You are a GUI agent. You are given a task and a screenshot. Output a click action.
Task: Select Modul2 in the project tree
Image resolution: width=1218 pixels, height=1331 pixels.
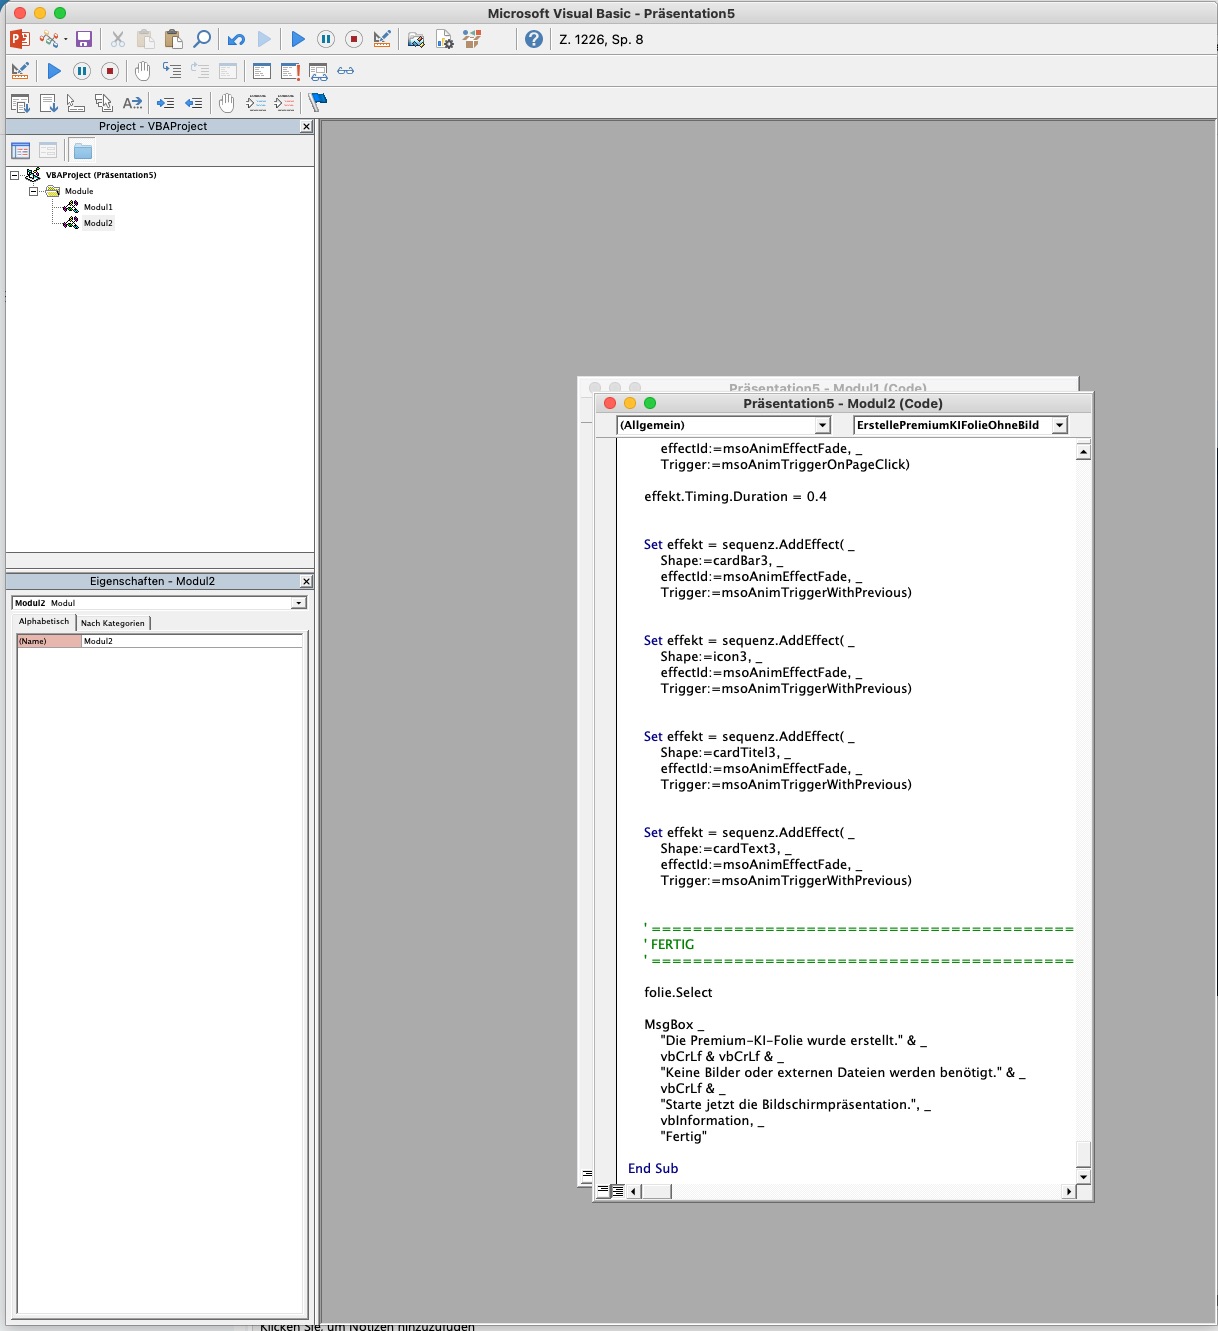(98, 223)
